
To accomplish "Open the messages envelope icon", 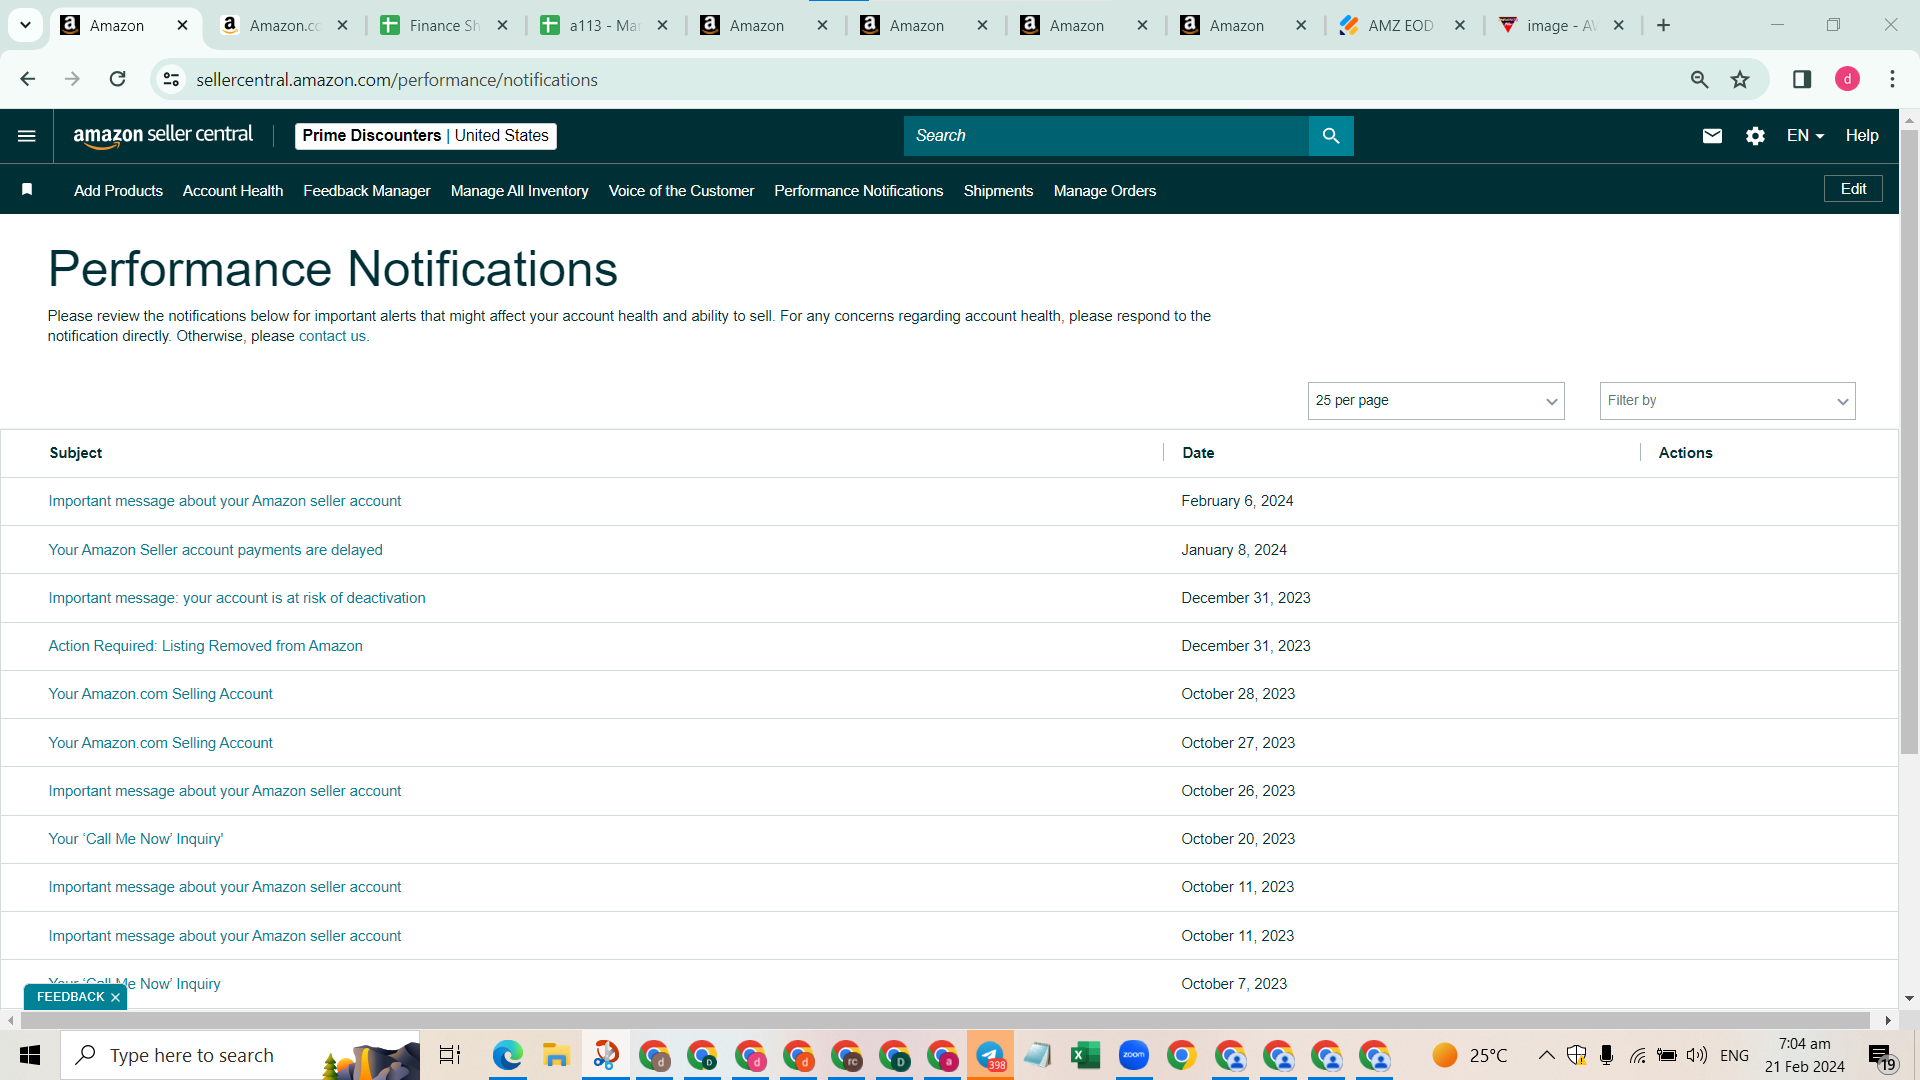I will pyautogui.click(x=1712, y=136).
